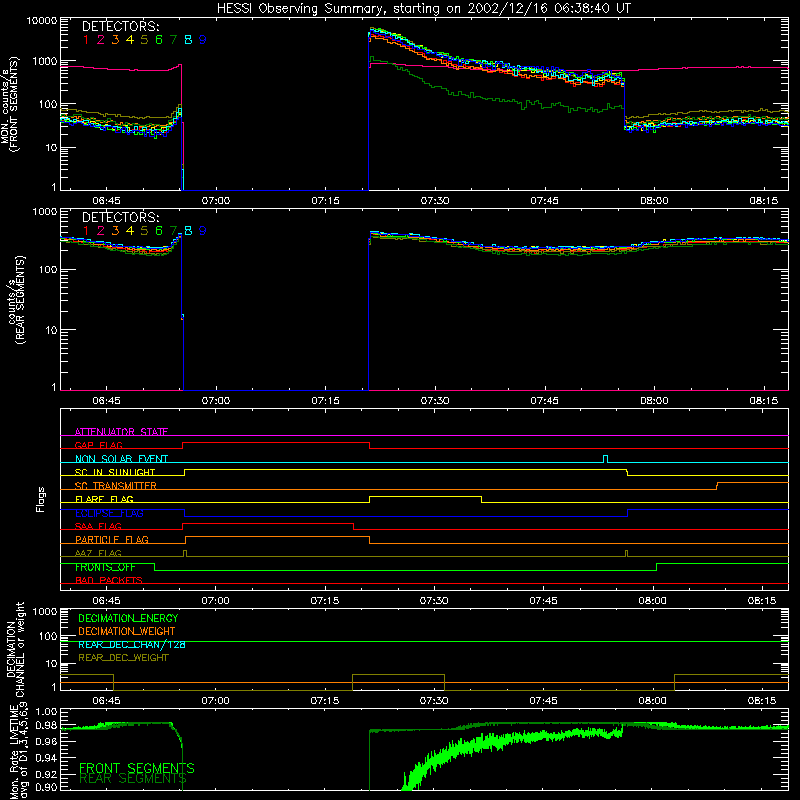Image resolution: width=800 pixels, height=800 pixels.
Task: Click the ATTENUATOR_STATE flag label
Action: click(121, 432)
